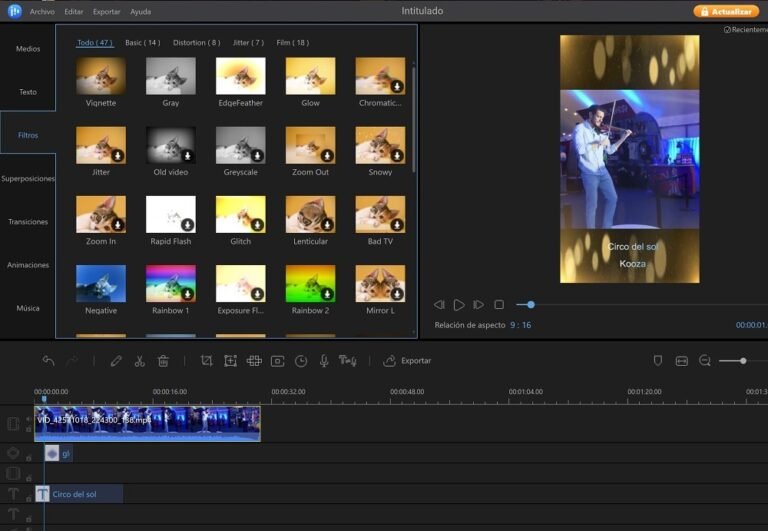Select the Circo del sol text clip
This screenshot has height=531, width=768.
point(79,494)
